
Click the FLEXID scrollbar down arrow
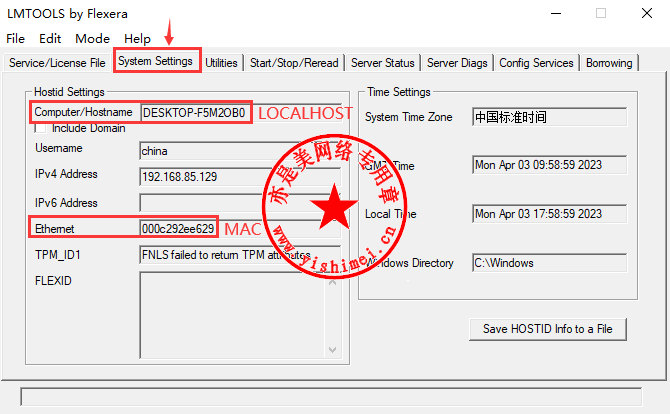[x=332, y=350]
